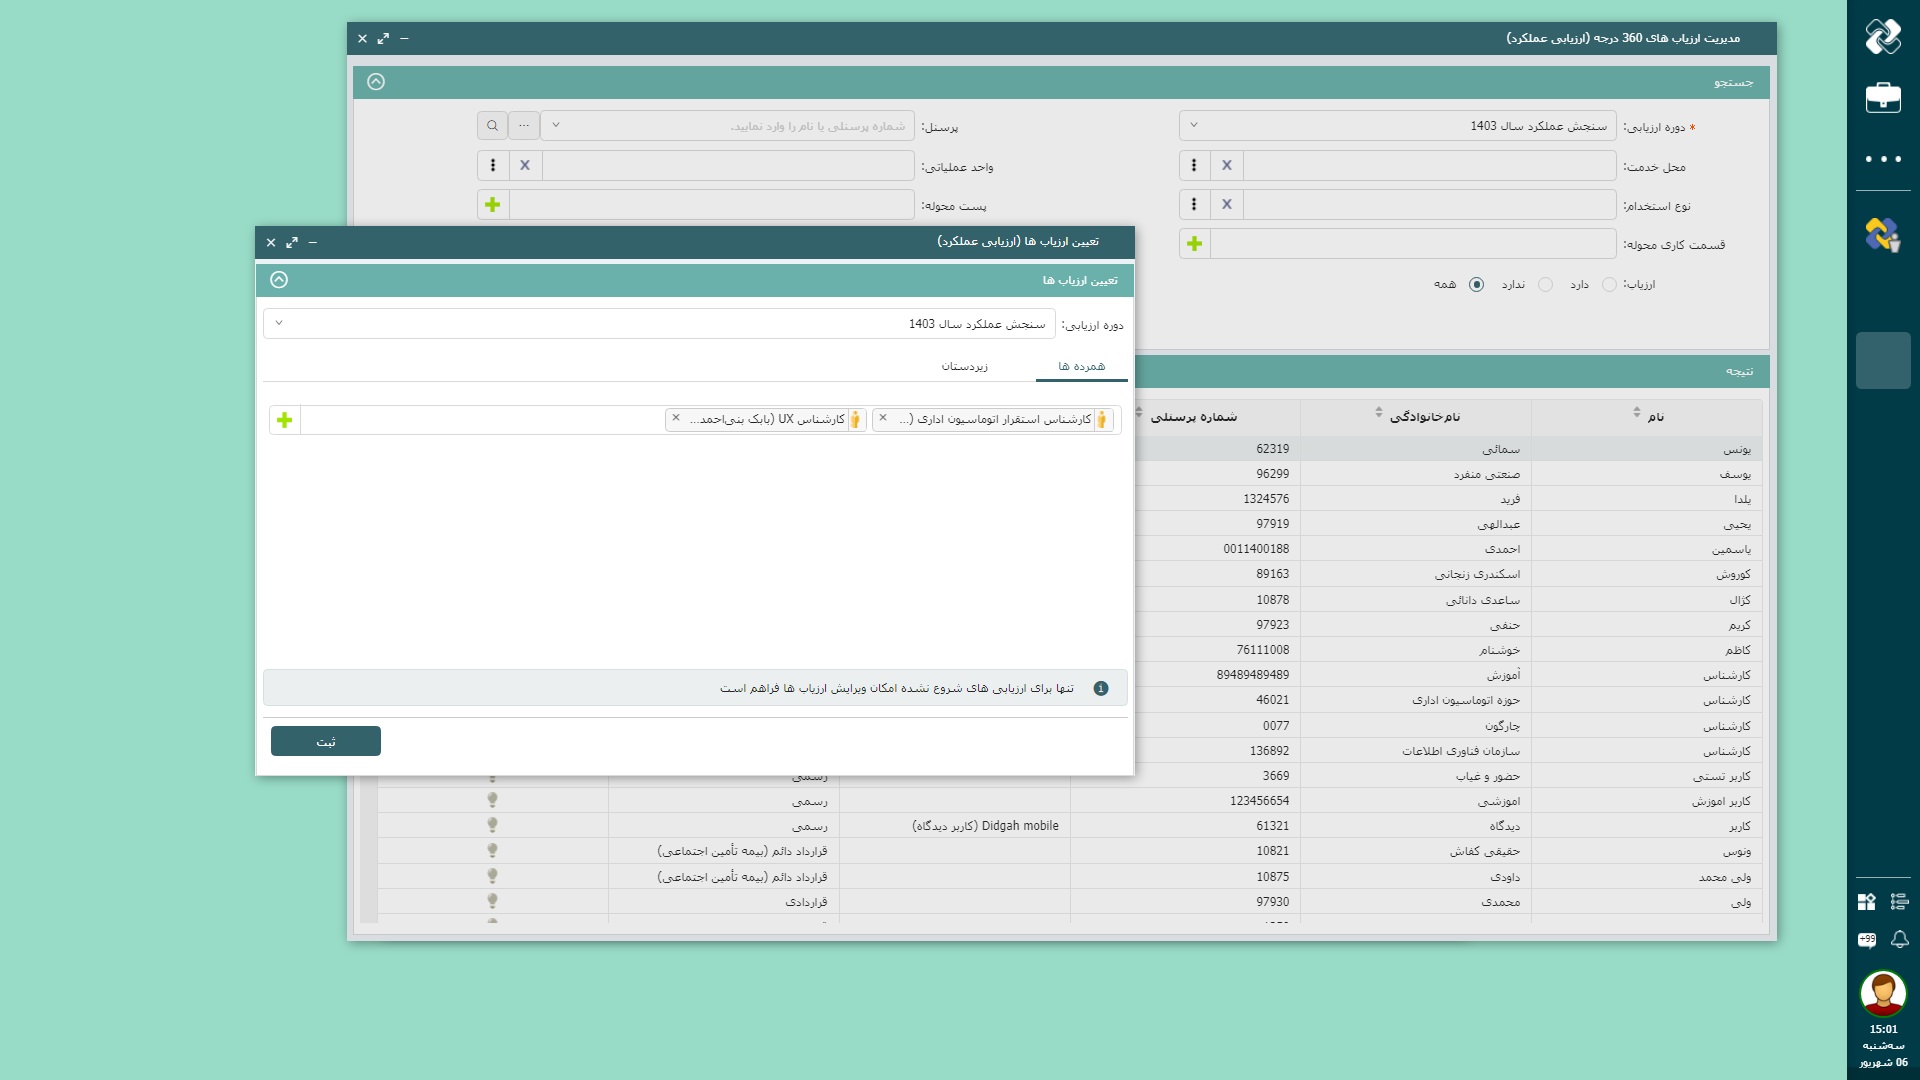Click green plus for قسمت کاری محوله

[x=1194, y=244]
